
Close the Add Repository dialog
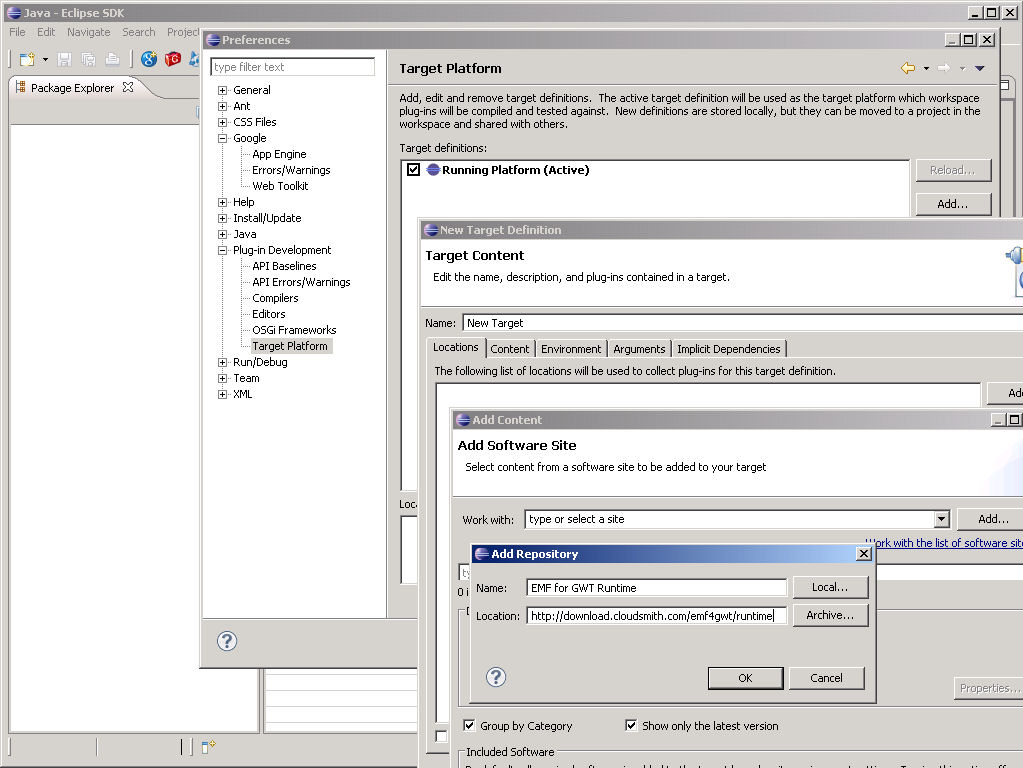[863, 553]
